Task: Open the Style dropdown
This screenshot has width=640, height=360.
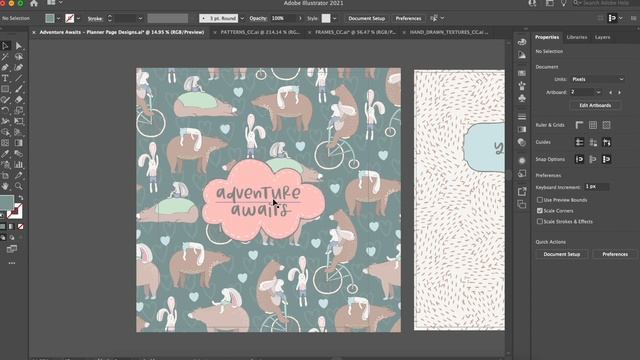Action: pos(334,18)
